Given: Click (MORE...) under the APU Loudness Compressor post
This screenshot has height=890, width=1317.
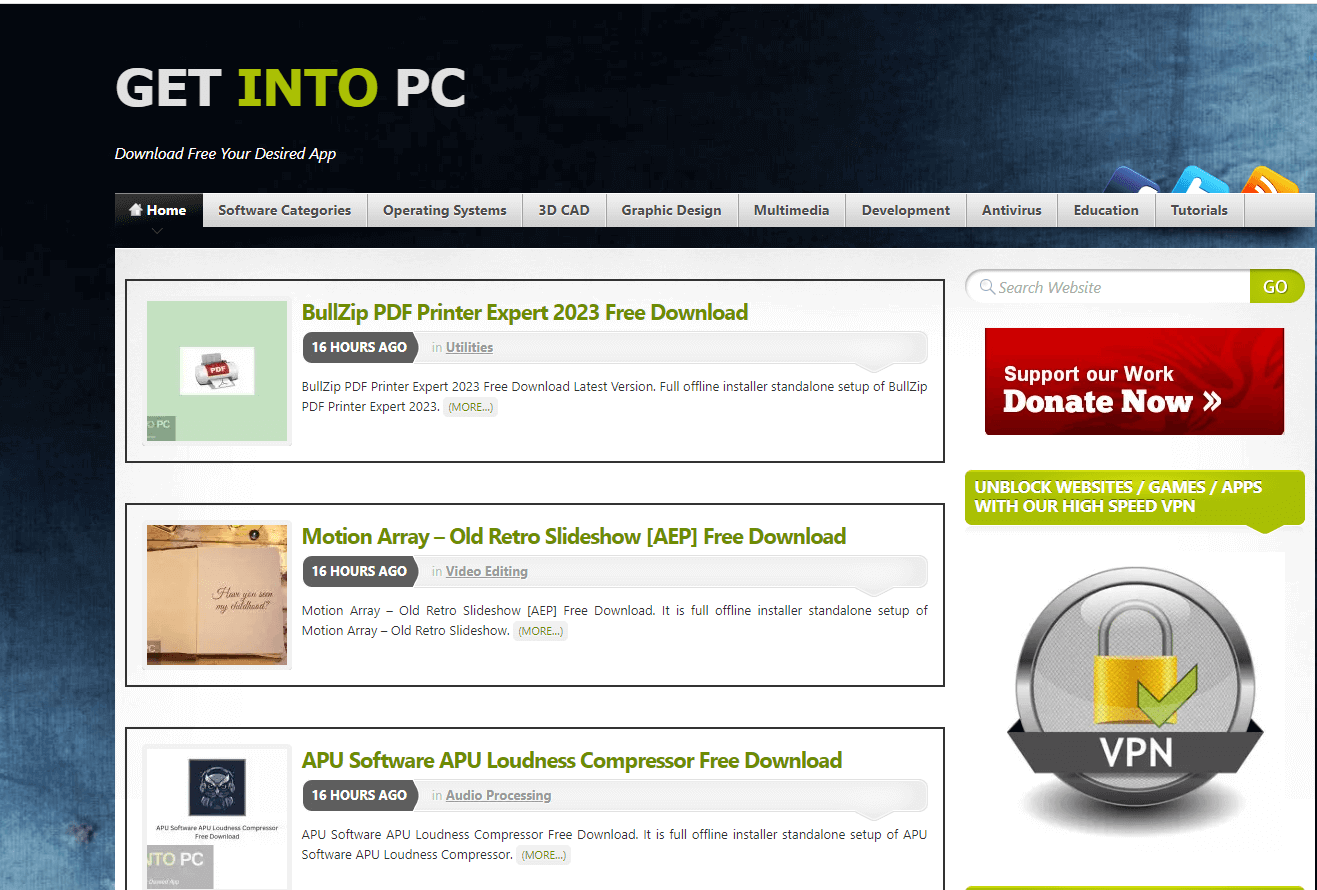Looking at the screenshot, I should (x=544, y=855).
